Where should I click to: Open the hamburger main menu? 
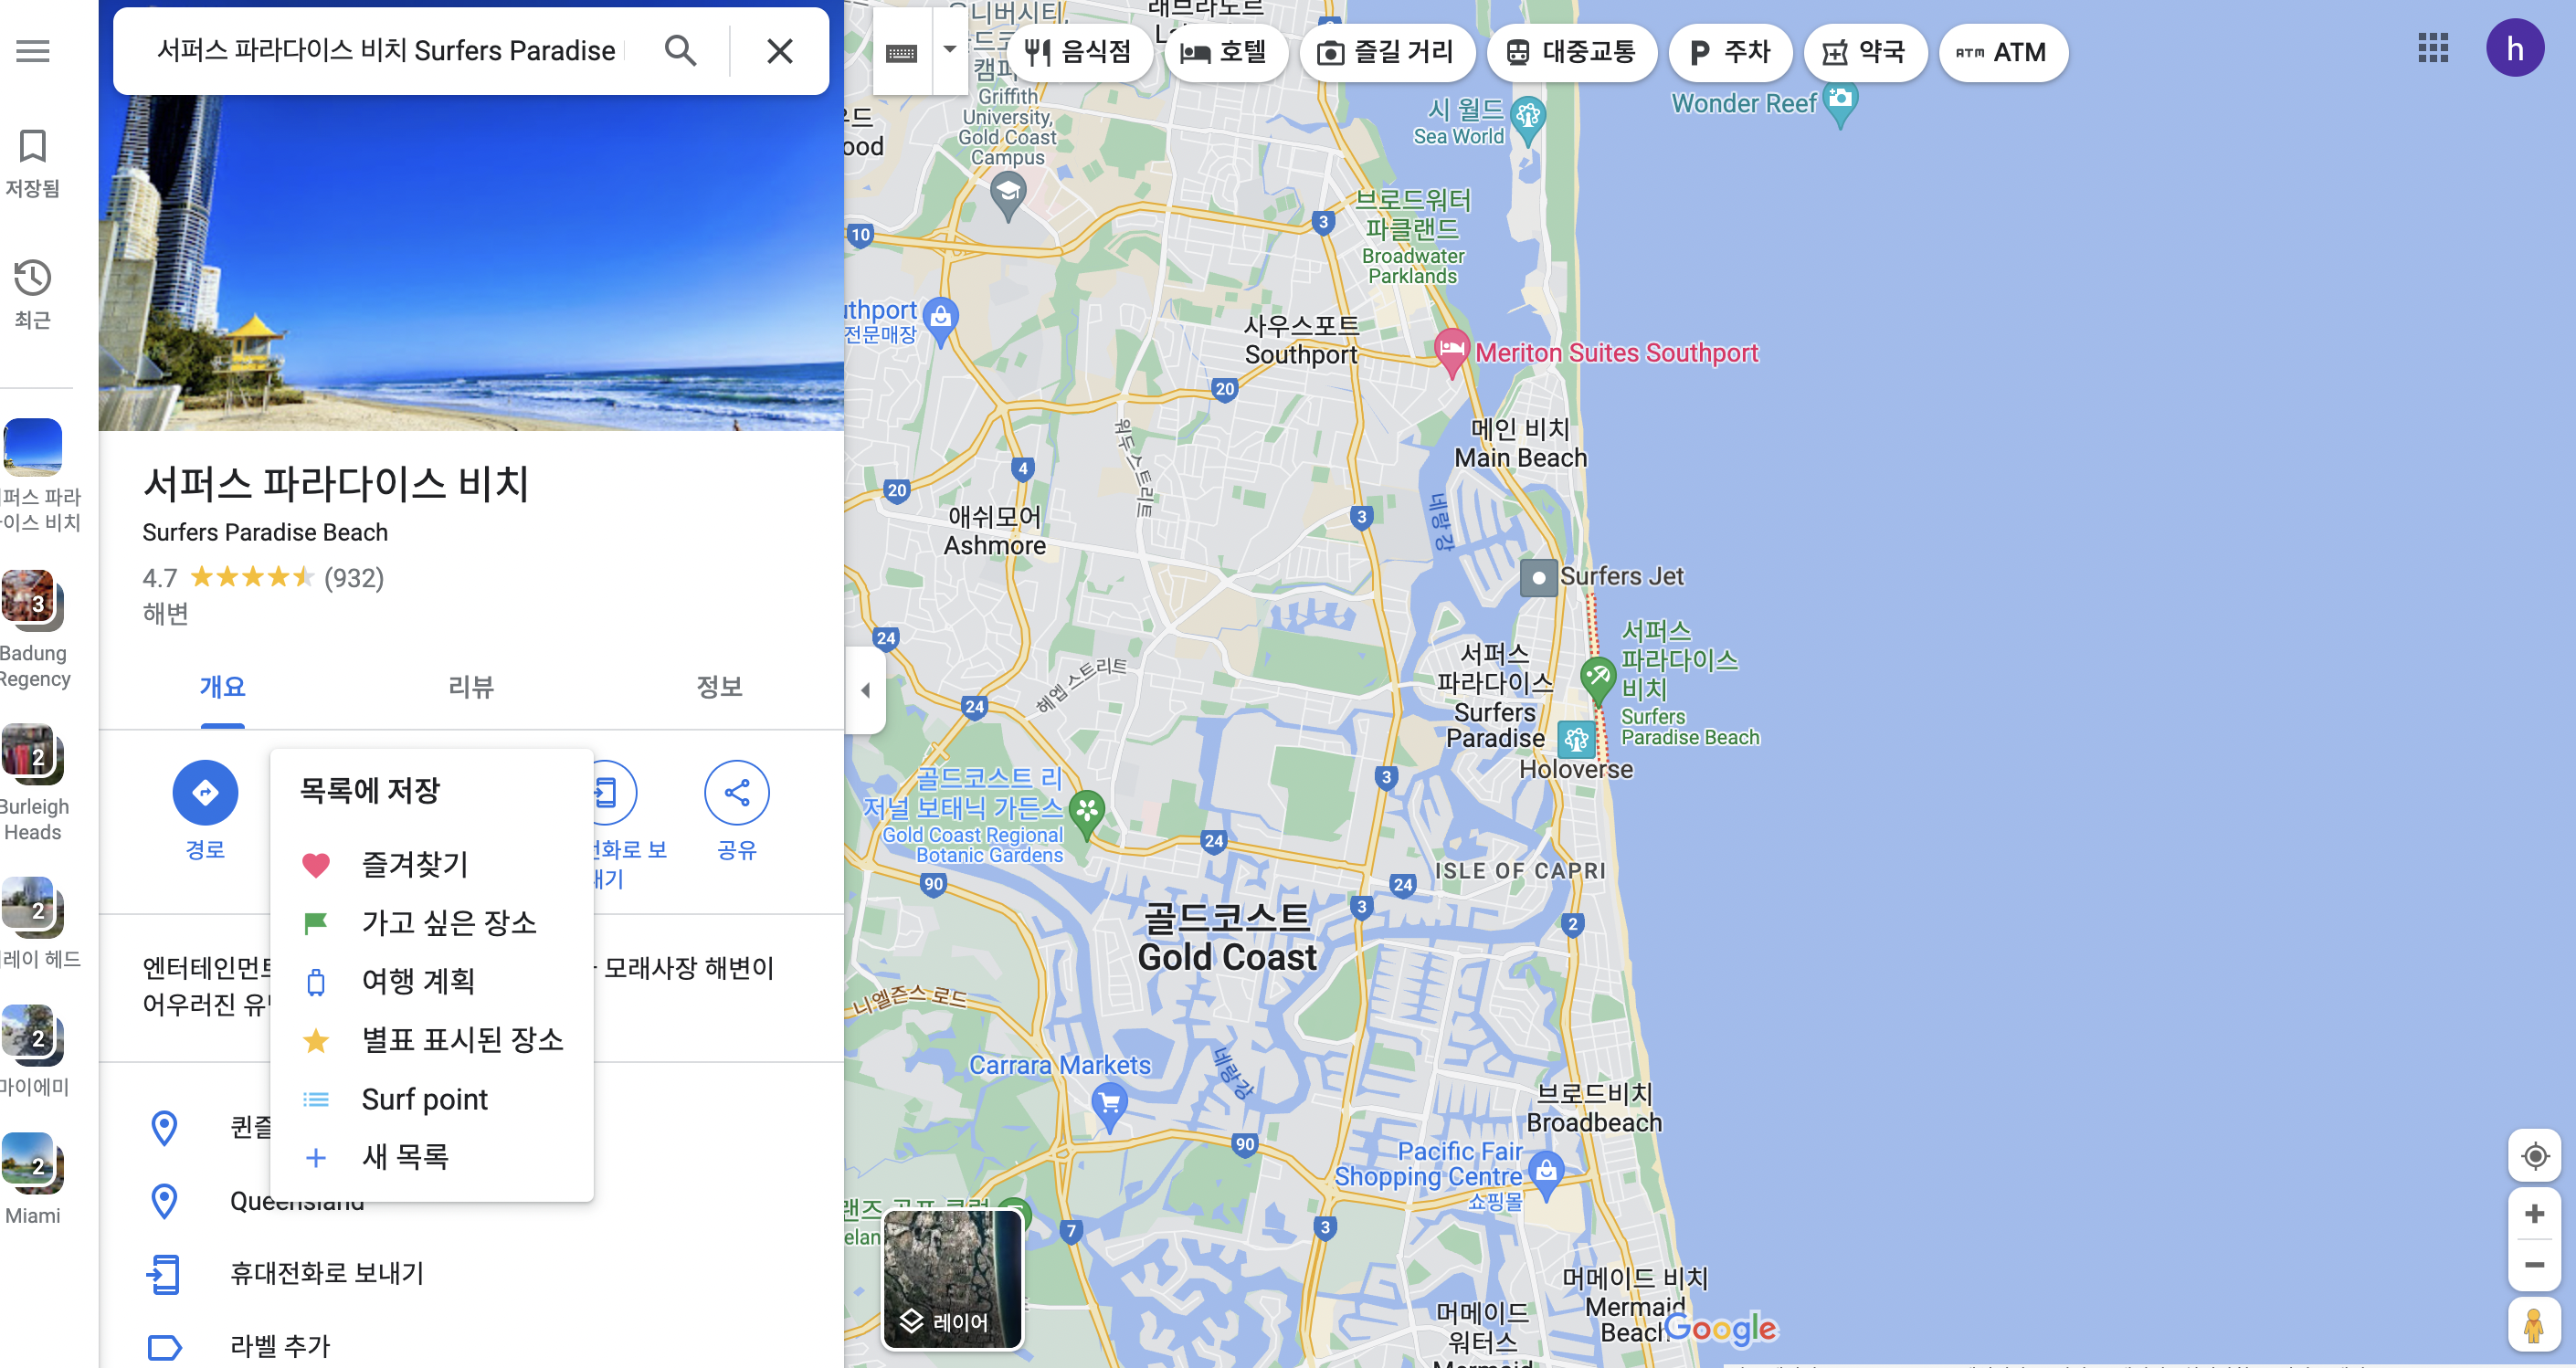coord(33,50)
